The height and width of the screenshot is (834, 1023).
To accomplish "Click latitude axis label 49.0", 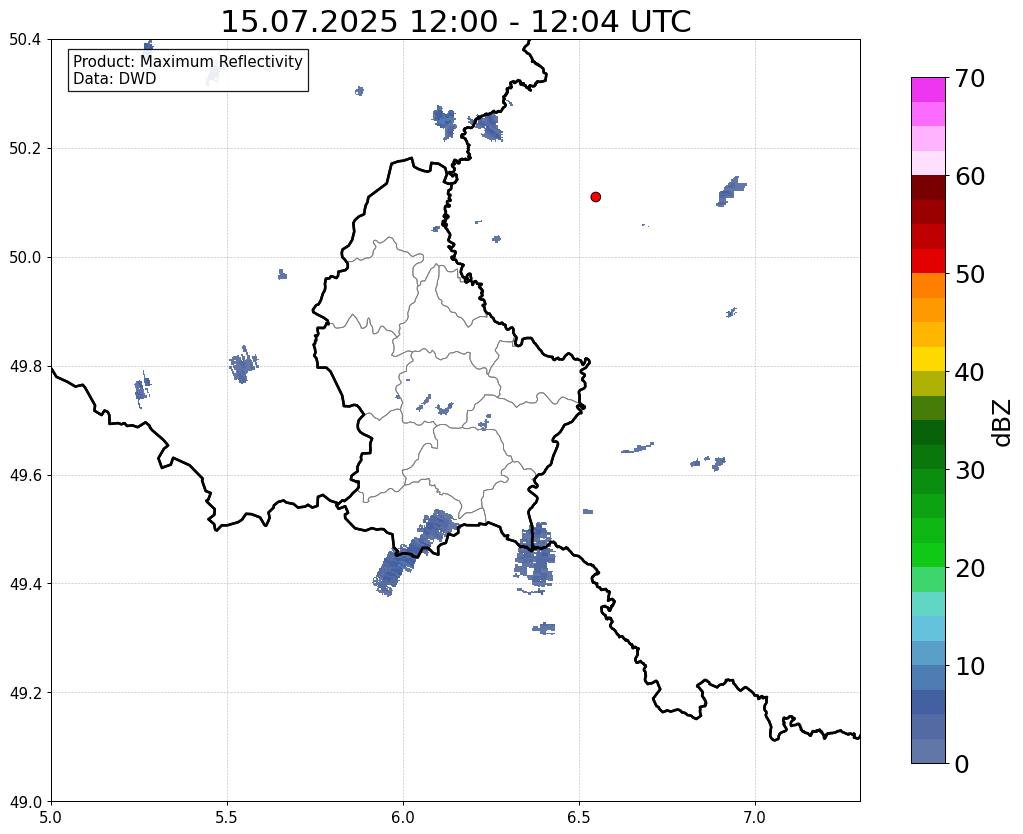I will point(25,801).
